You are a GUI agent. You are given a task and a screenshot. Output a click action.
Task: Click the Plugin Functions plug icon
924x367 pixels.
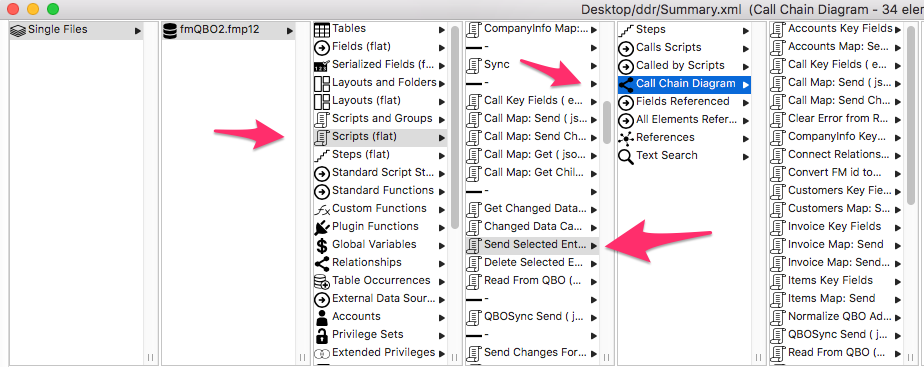322,227
